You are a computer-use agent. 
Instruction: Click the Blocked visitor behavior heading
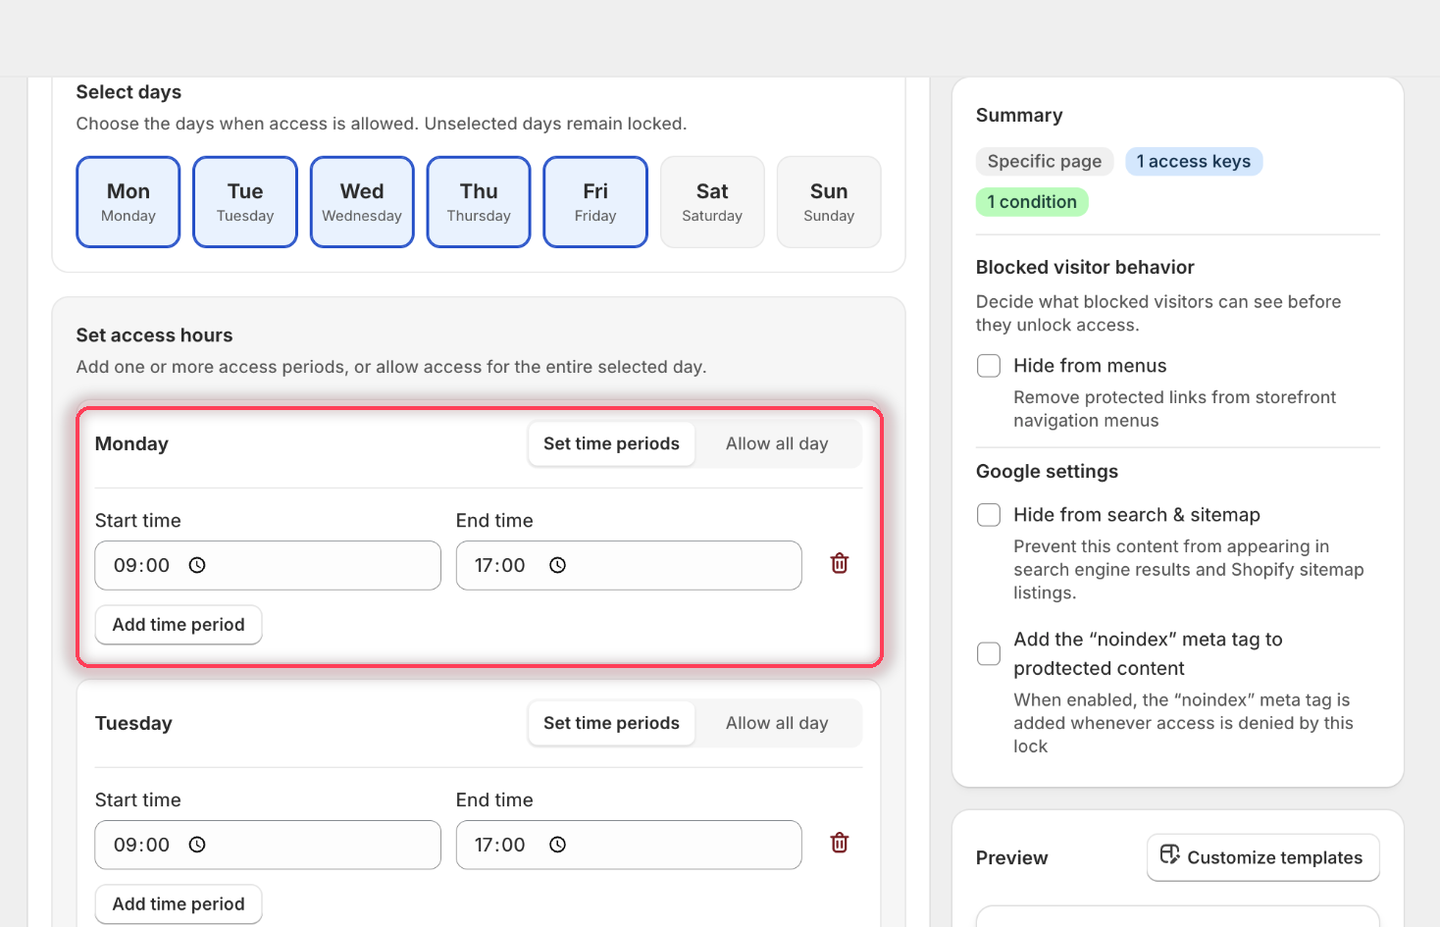[1085, 267]
